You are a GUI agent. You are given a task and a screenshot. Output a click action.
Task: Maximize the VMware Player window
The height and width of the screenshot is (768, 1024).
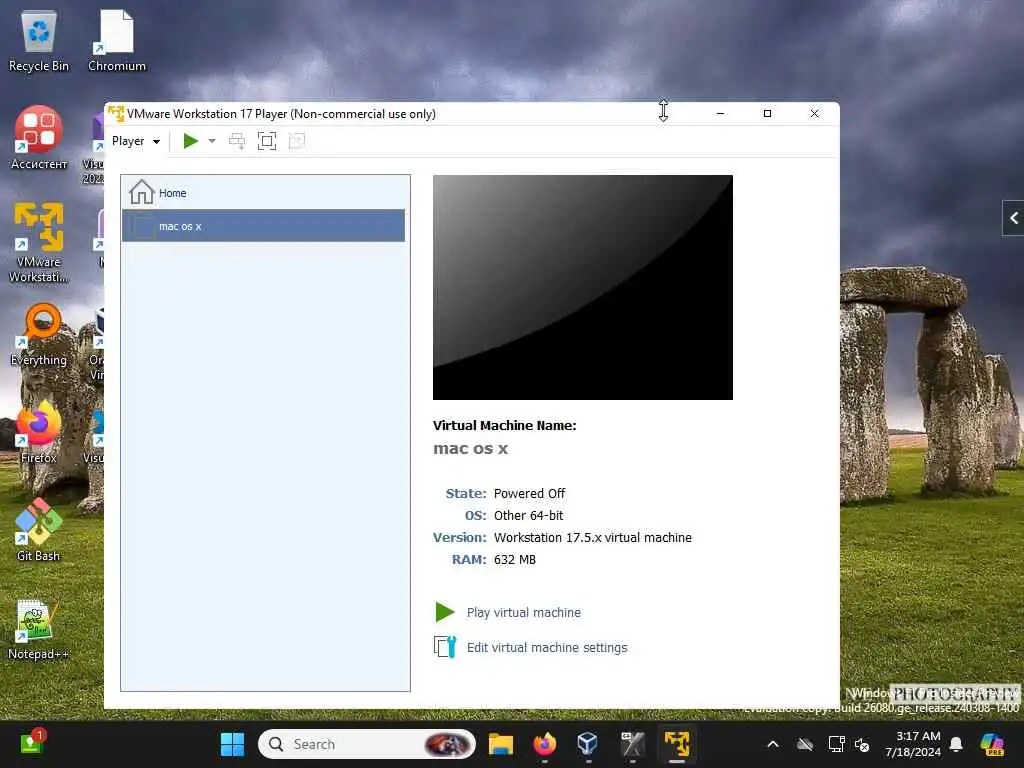(x=767, y=114)
